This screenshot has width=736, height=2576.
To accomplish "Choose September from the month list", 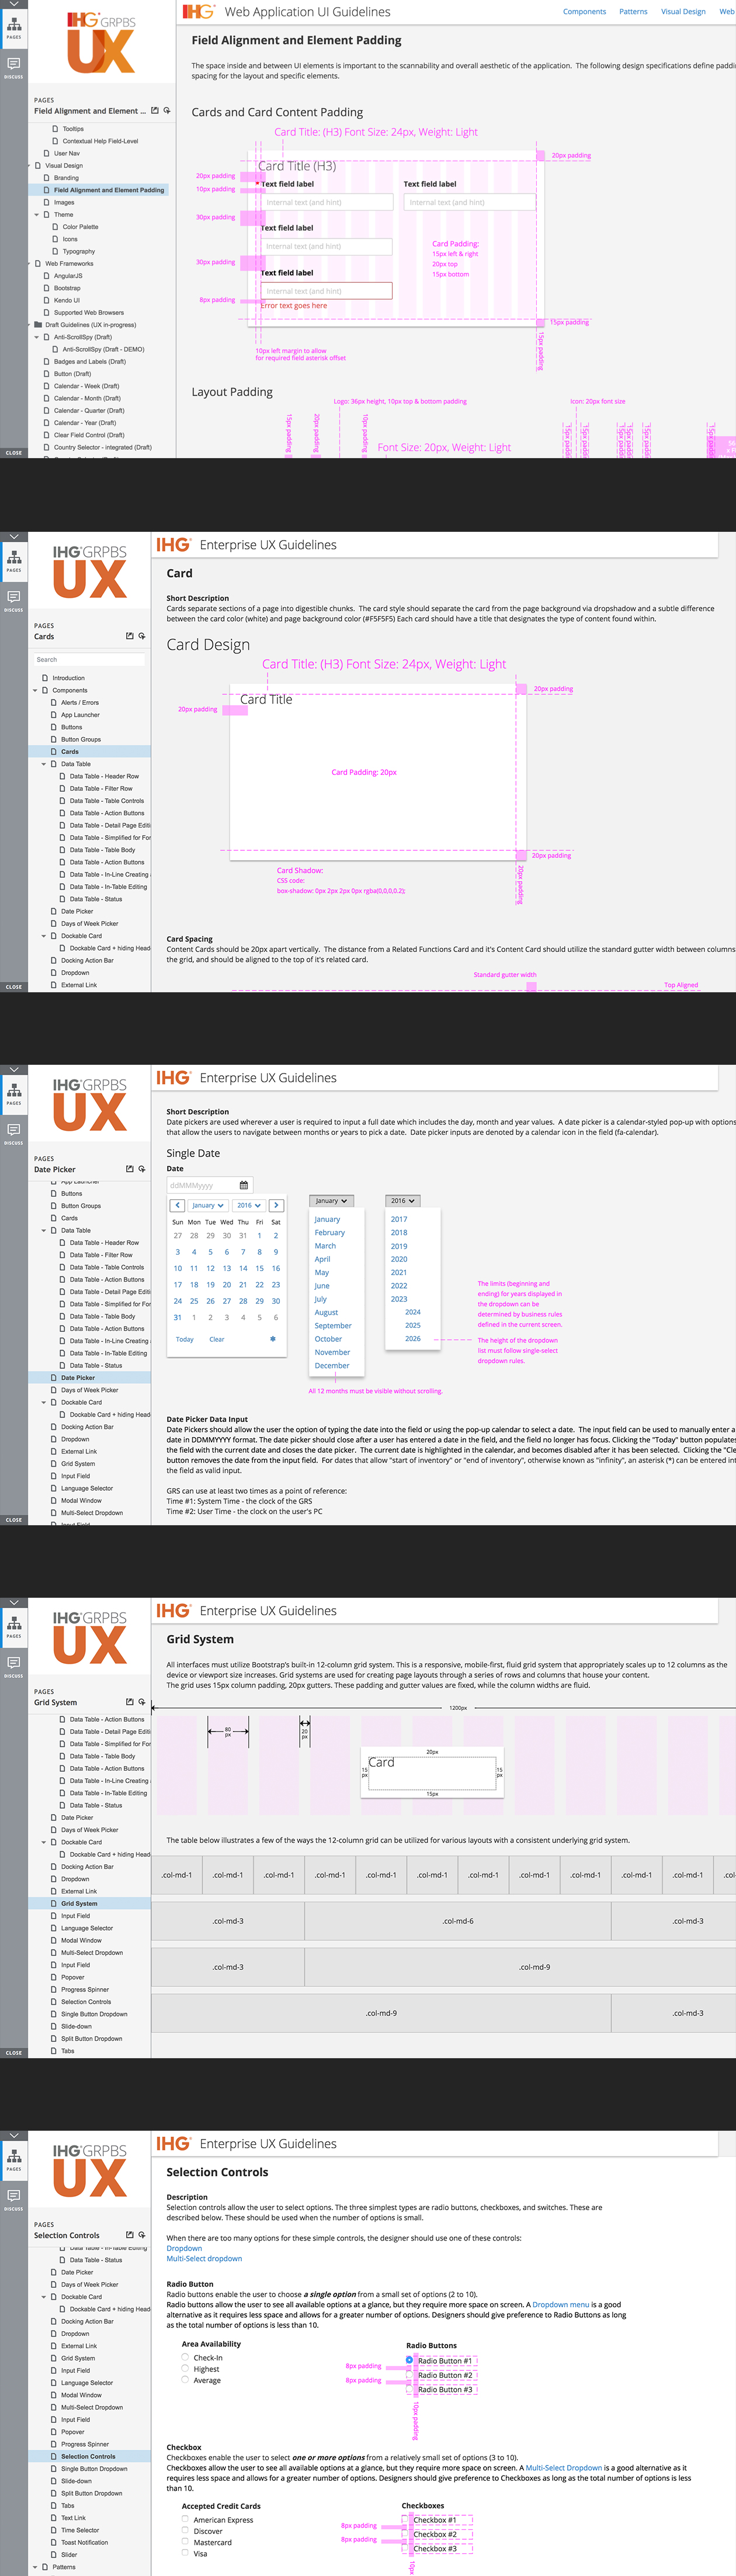I will coord(333,1325).
